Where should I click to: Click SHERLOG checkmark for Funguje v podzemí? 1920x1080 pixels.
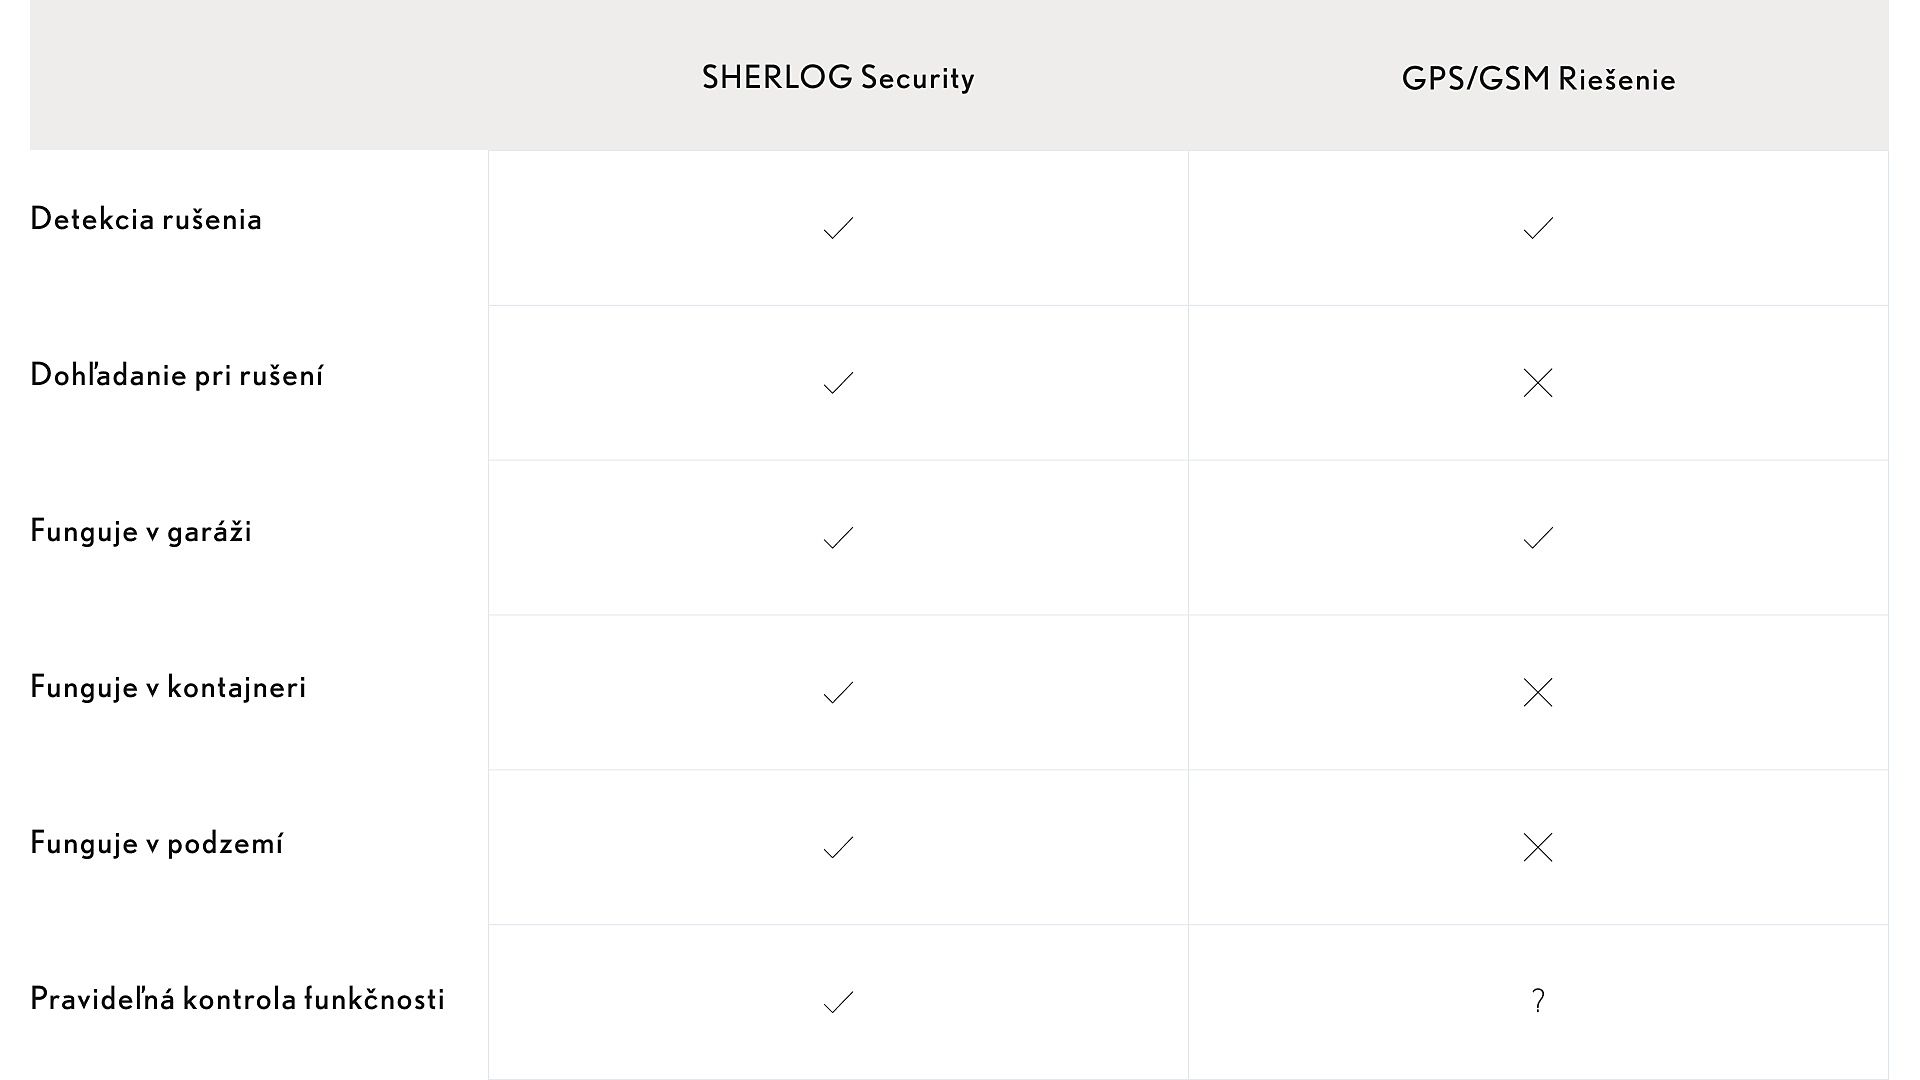pyautogui.click(x=838, y=847)
